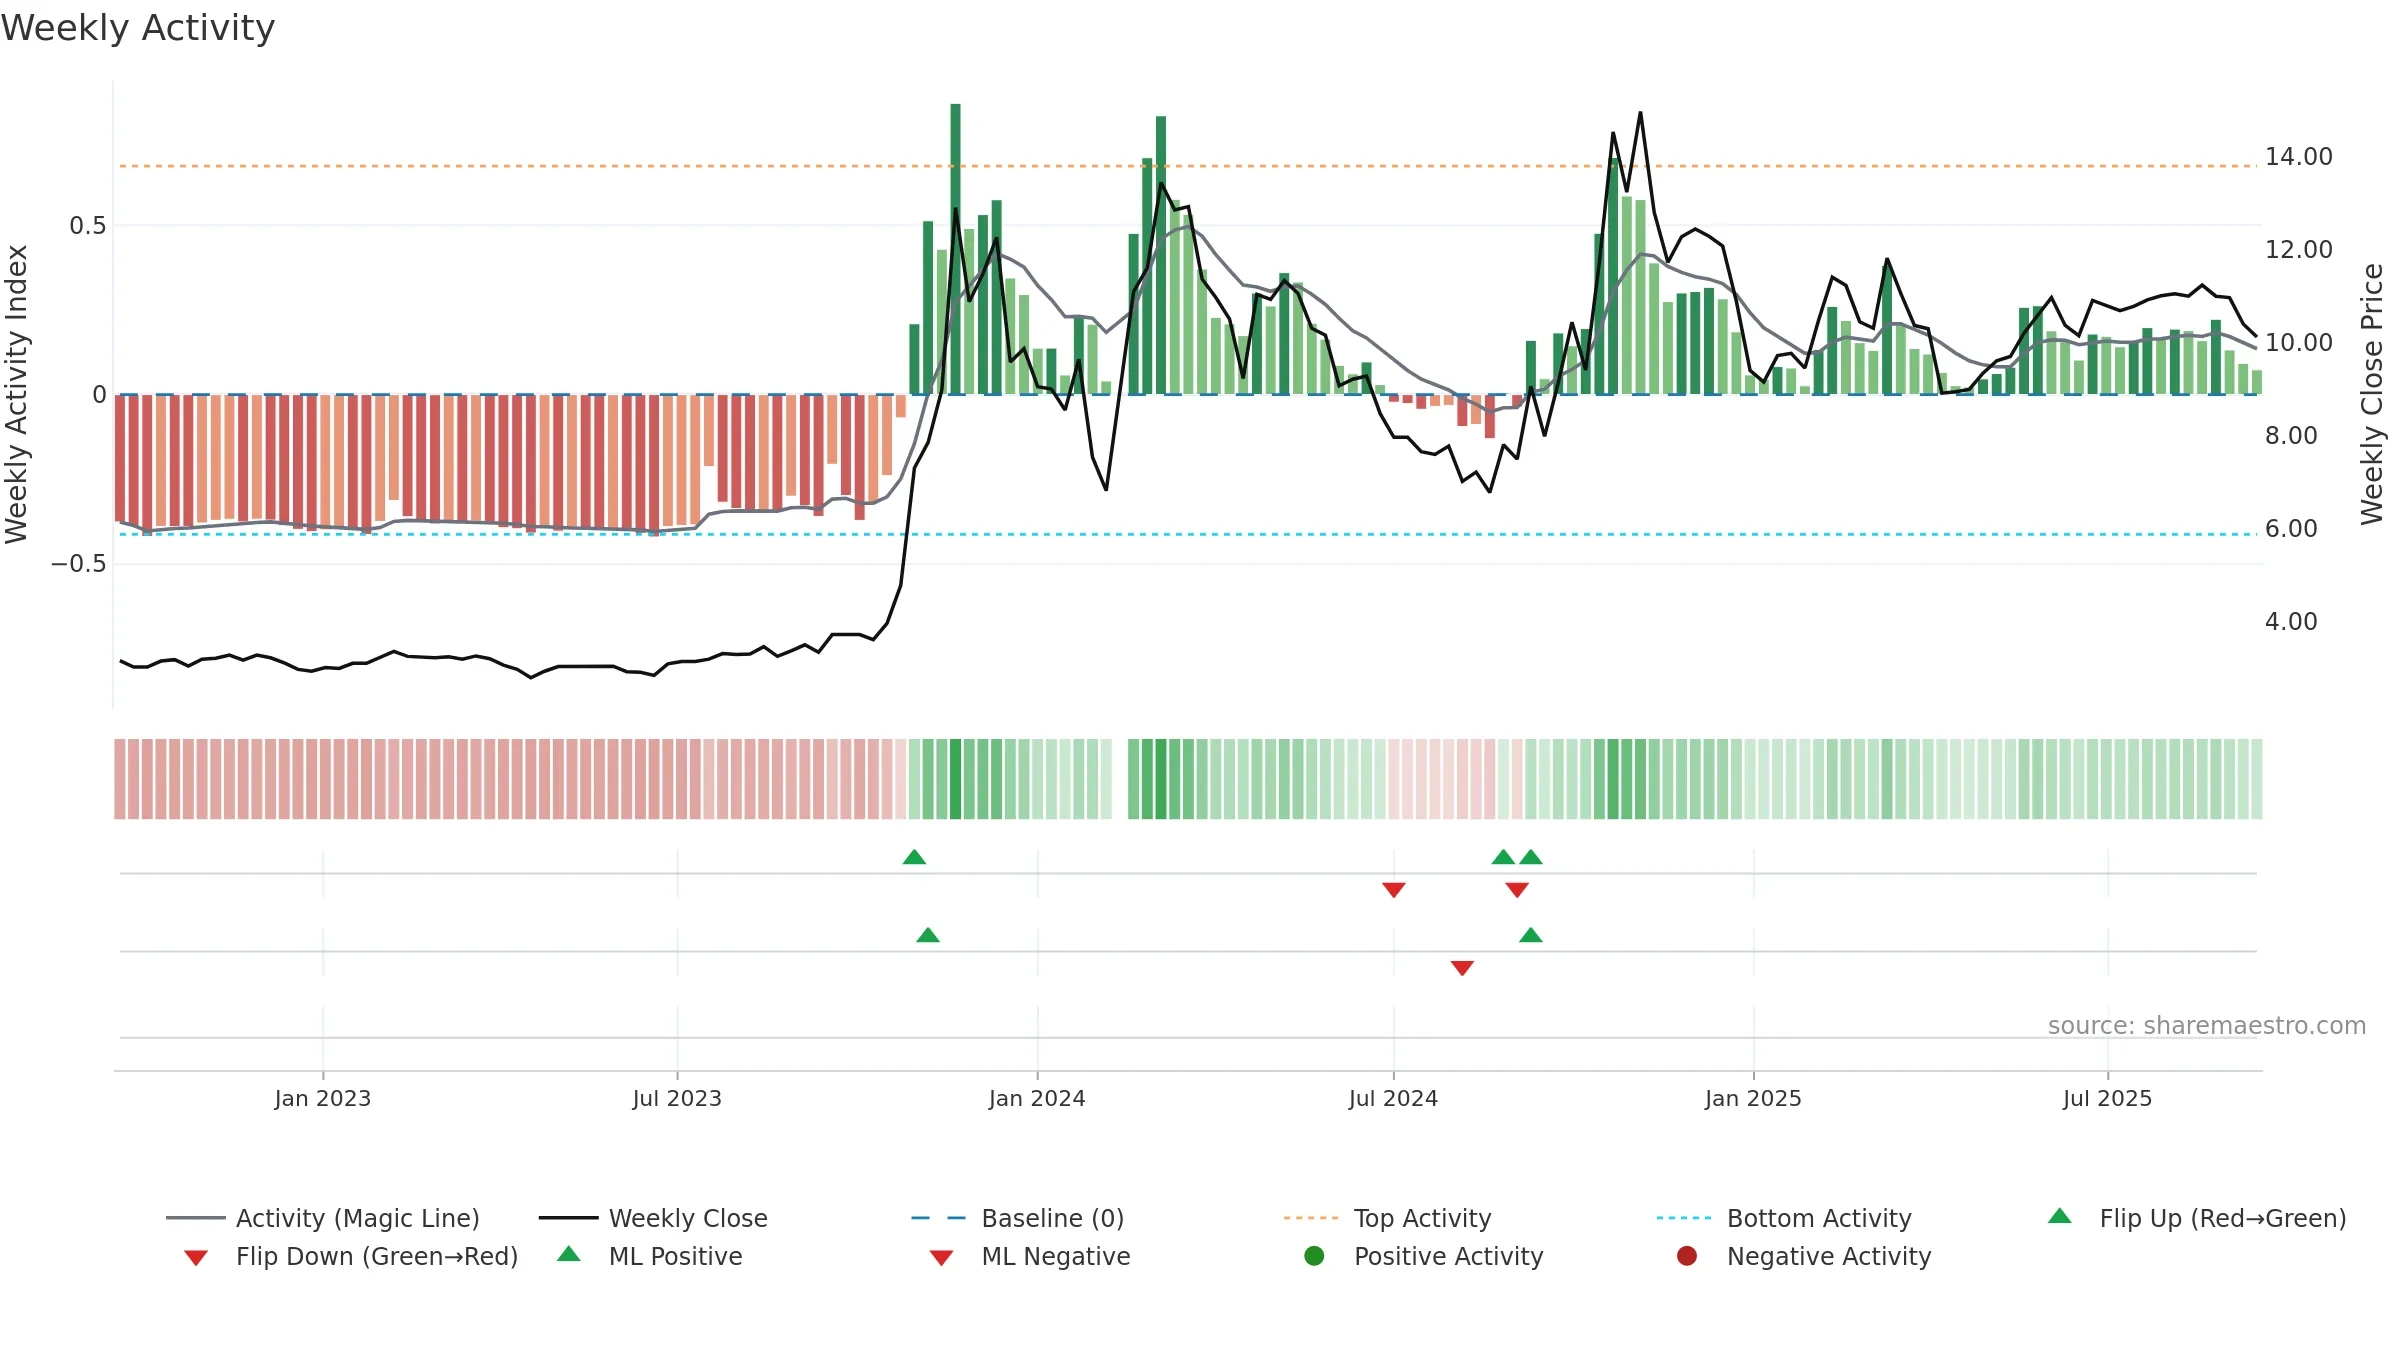Click the Jul 2024 x-axis label
2400x1350 pixels.
click(x=1393, y=1099)
